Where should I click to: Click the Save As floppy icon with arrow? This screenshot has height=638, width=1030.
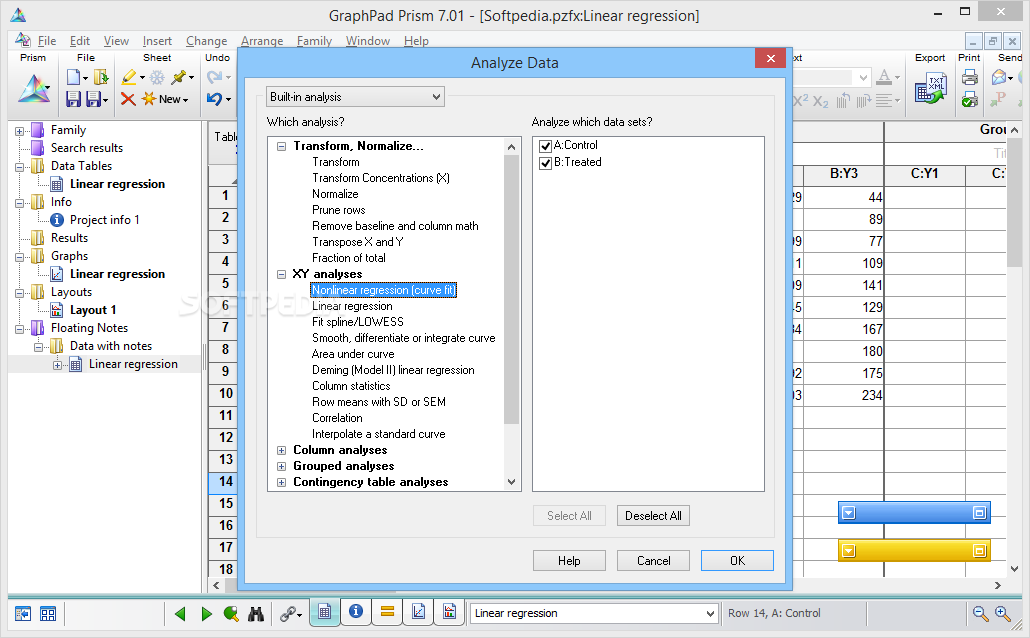[x=95, y=99]
